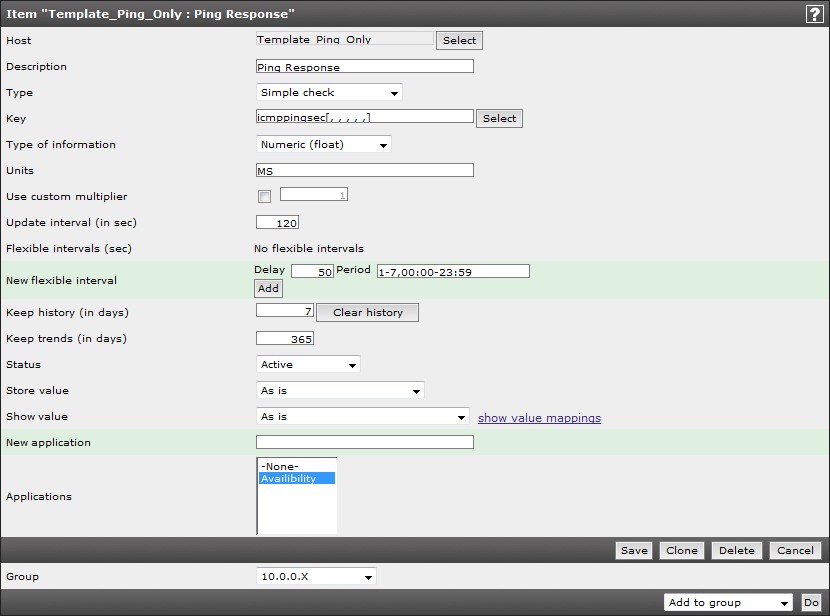The width and height of the screenshot is (830, 616).
Task: Select Availibility in Applications list
Action: [x=296, y=479]
